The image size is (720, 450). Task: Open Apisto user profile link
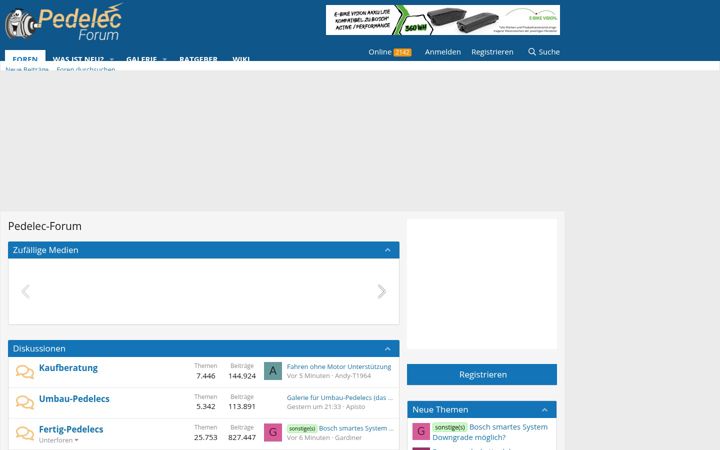(x=355, y=406)
